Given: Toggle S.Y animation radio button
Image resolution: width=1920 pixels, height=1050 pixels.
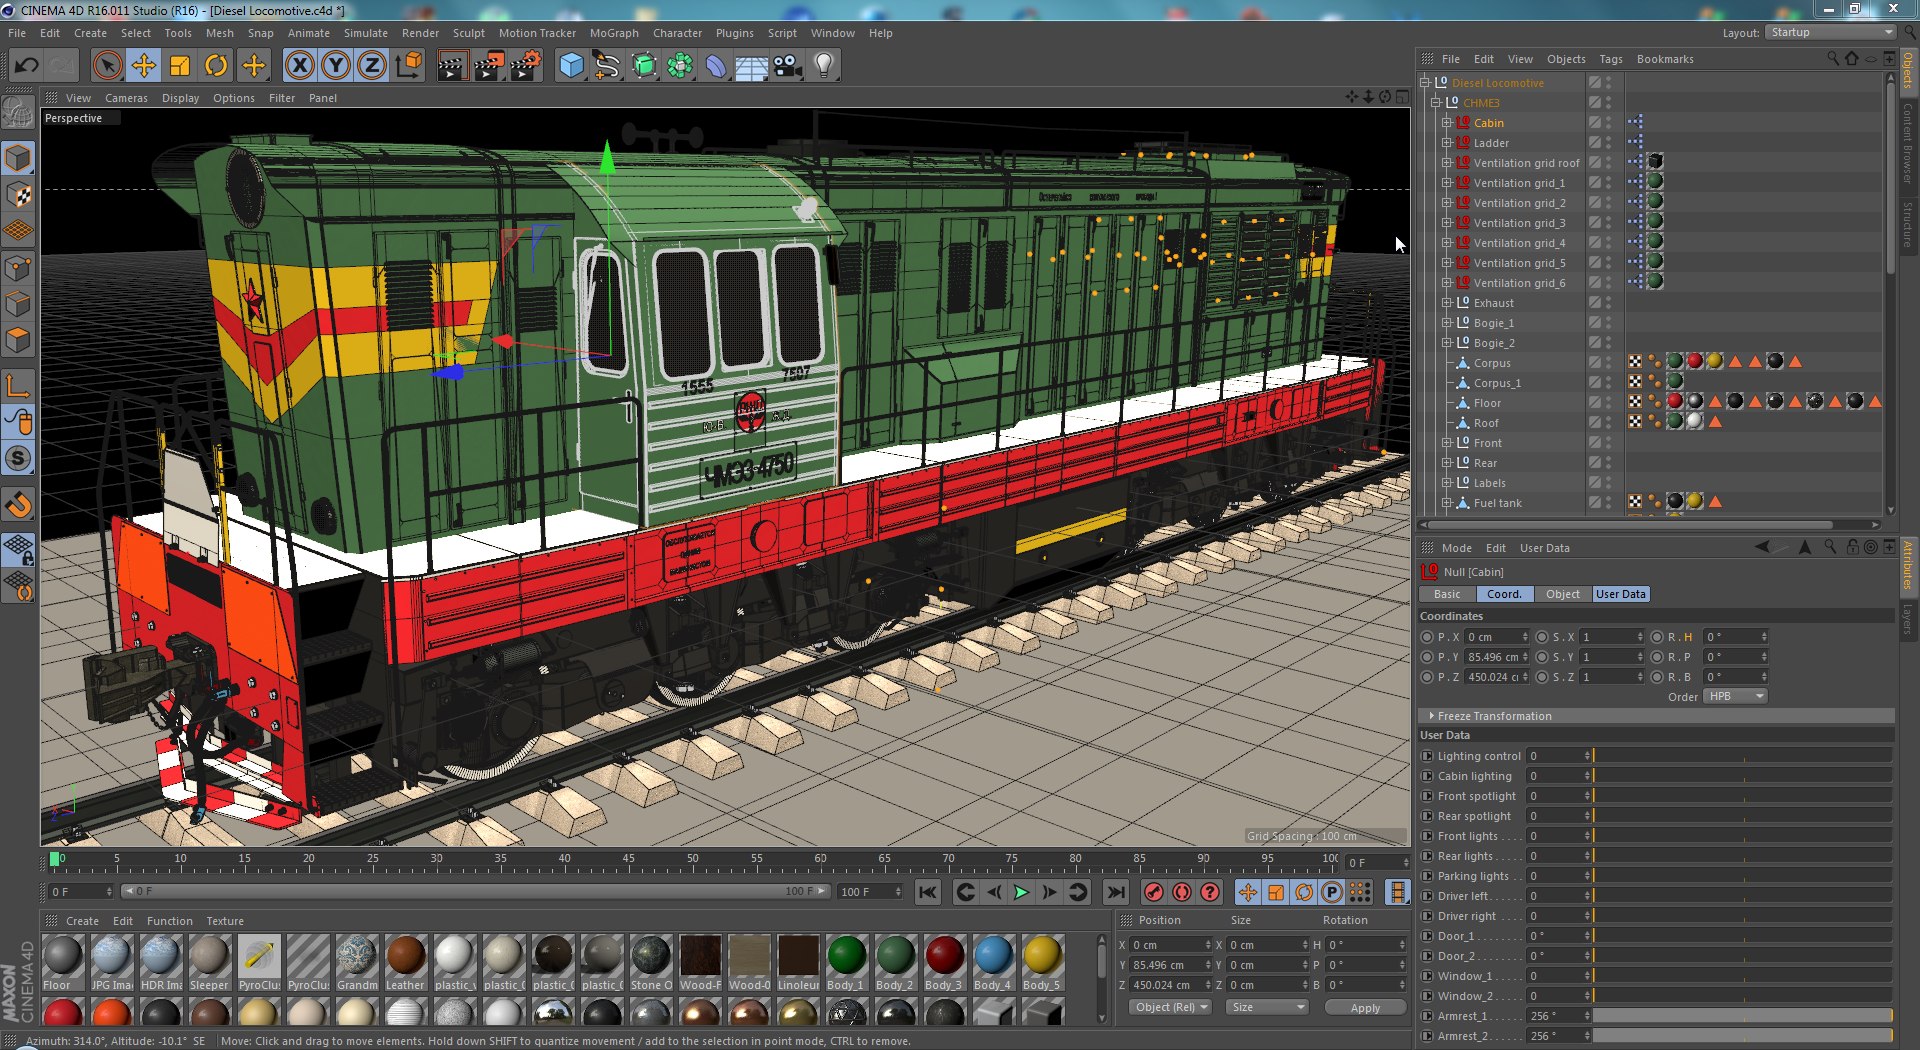Looking at the screenshot, I should pyautogui.click(x=1541, y=657).
